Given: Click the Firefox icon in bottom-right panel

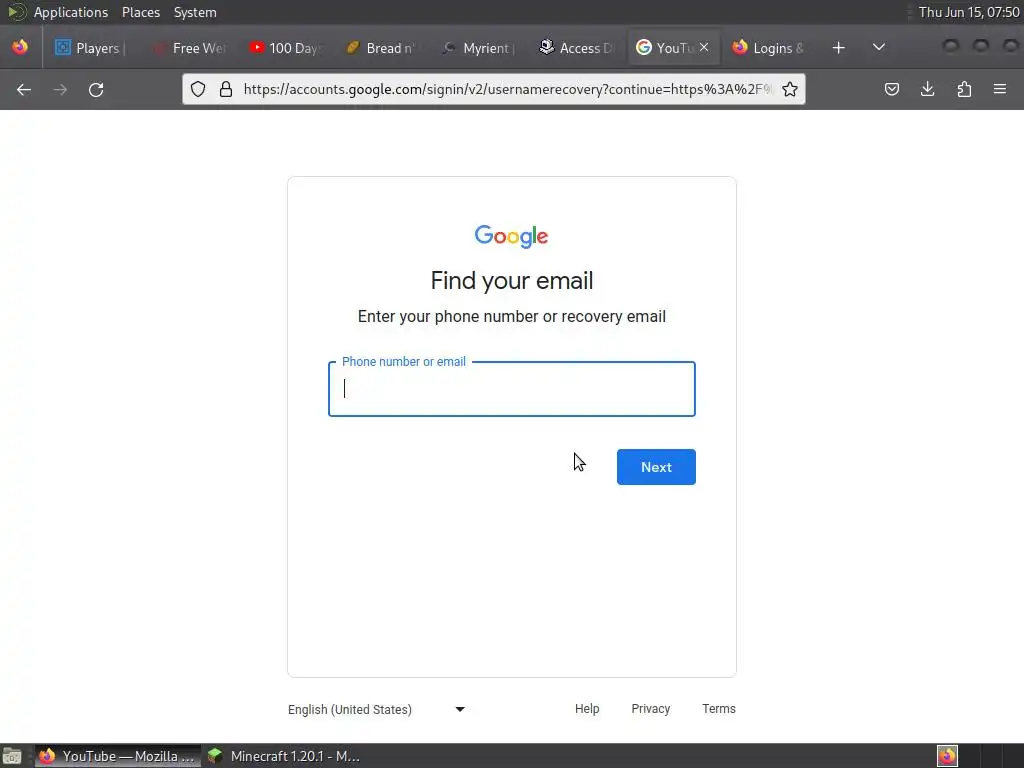Looking at the screenshot, I should click(x=947, y=756).
